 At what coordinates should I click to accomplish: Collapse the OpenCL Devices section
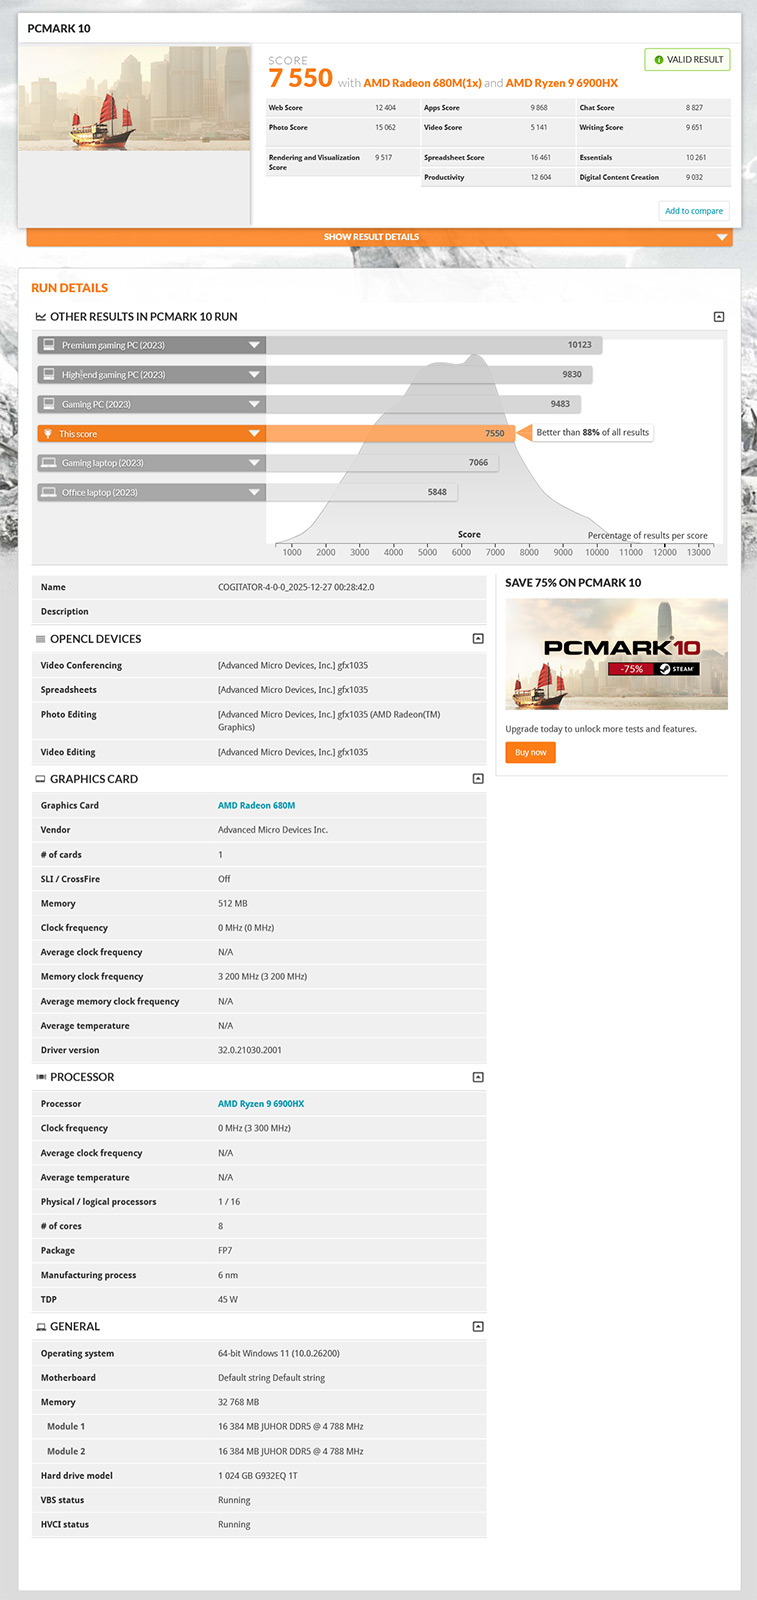478,639
